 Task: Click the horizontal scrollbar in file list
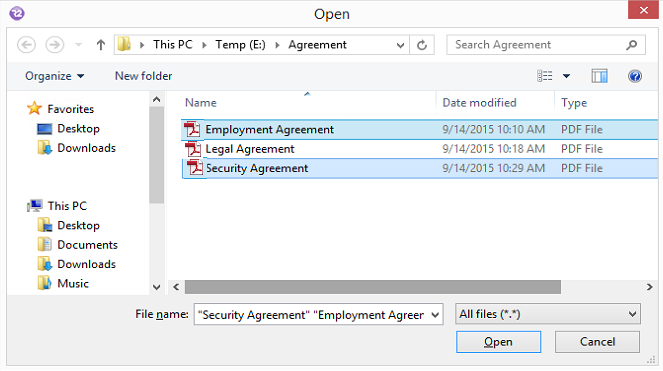(x=373, y=287)
